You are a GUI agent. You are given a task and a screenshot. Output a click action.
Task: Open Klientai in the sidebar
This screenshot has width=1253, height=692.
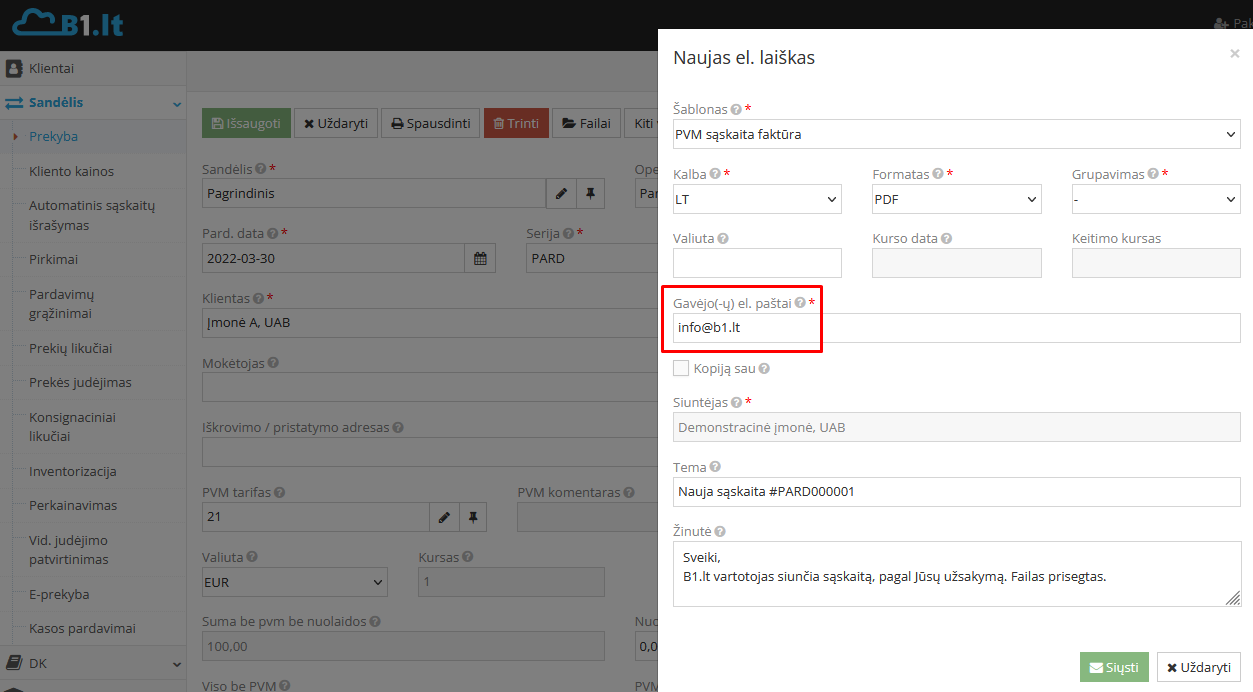[51, 69]
